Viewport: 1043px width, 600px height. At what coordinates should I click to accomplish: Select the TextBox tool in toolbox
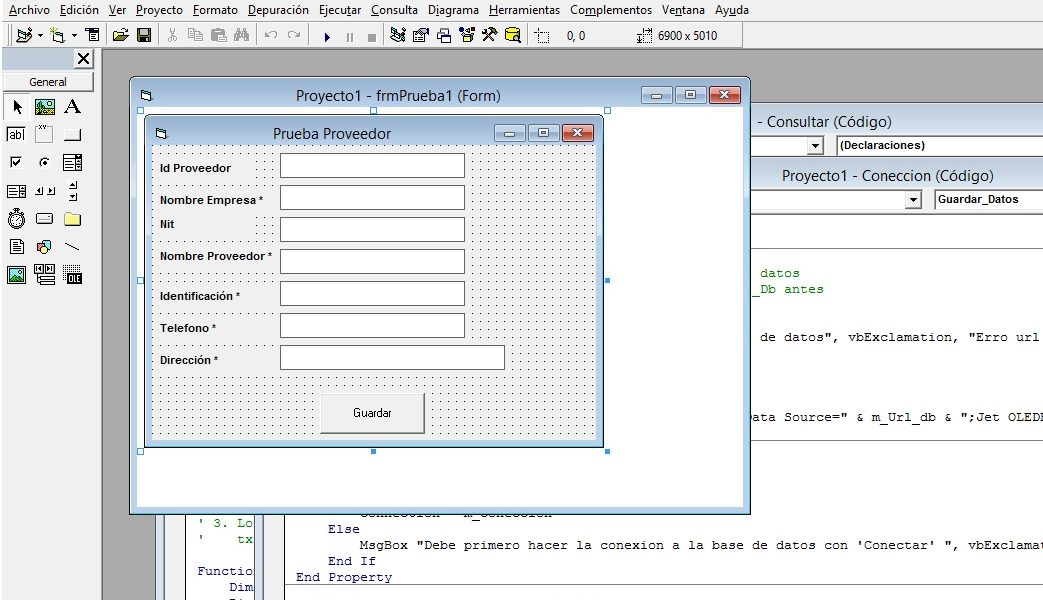pyautogui.click(x=16, y=135)
